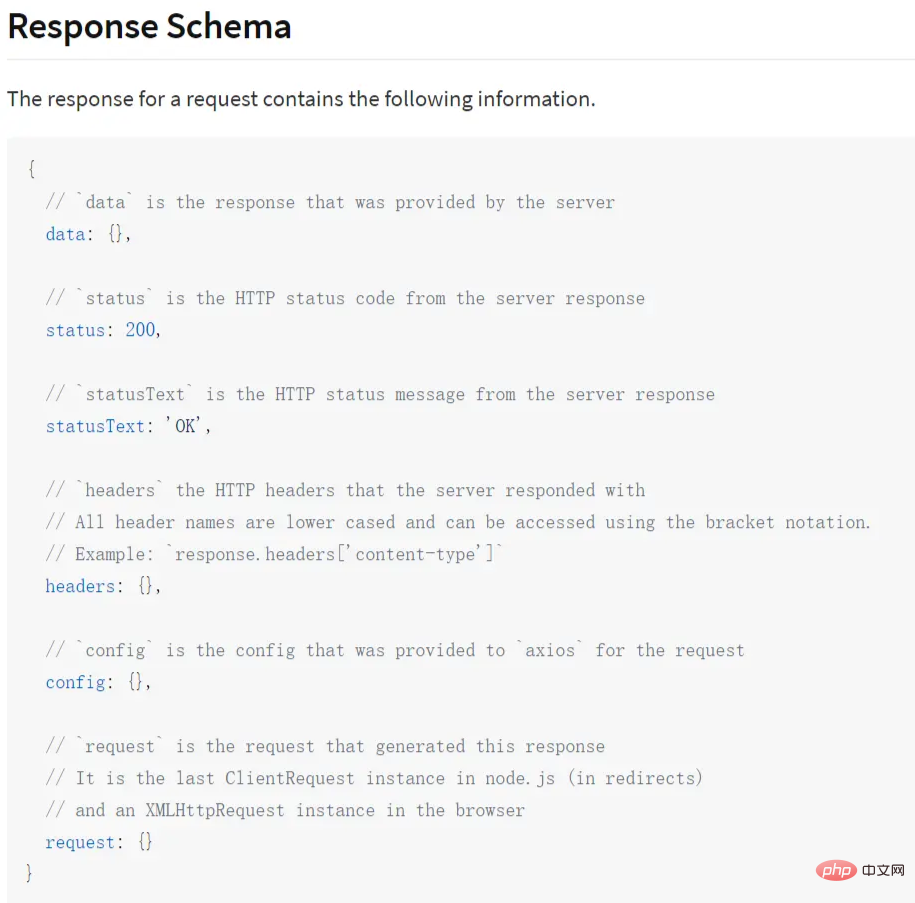Screen dimensions: 915x903
Task: Click the data key in code
Action: (x=65, y=234)
